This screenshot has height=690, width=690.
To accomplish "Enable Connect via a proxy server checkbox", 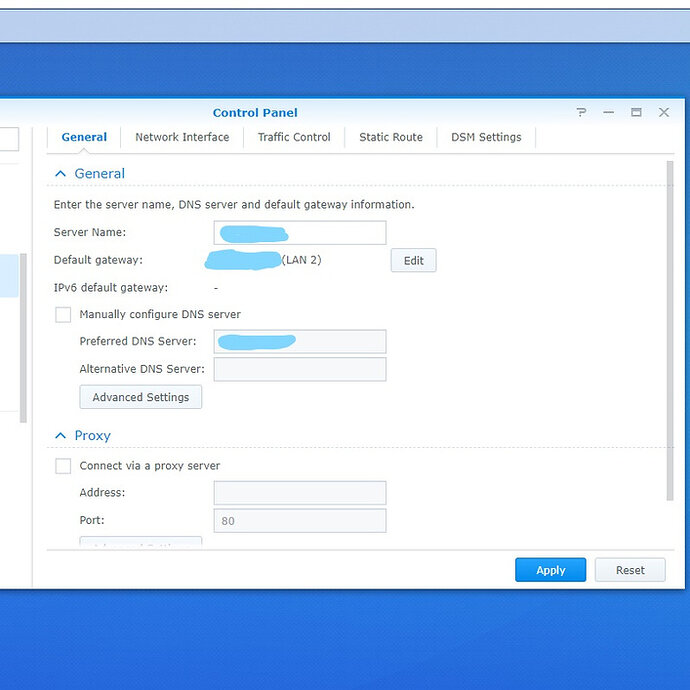I will [63, 466].
